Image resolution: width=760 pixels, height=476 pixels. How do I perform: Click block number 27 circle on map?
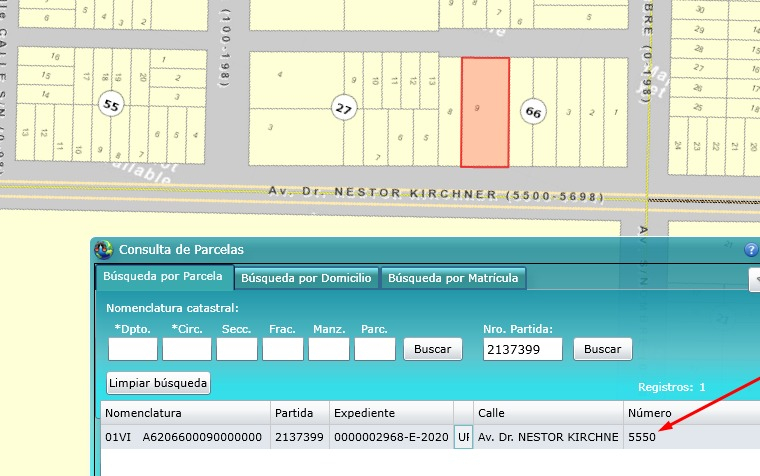(344, 108)
